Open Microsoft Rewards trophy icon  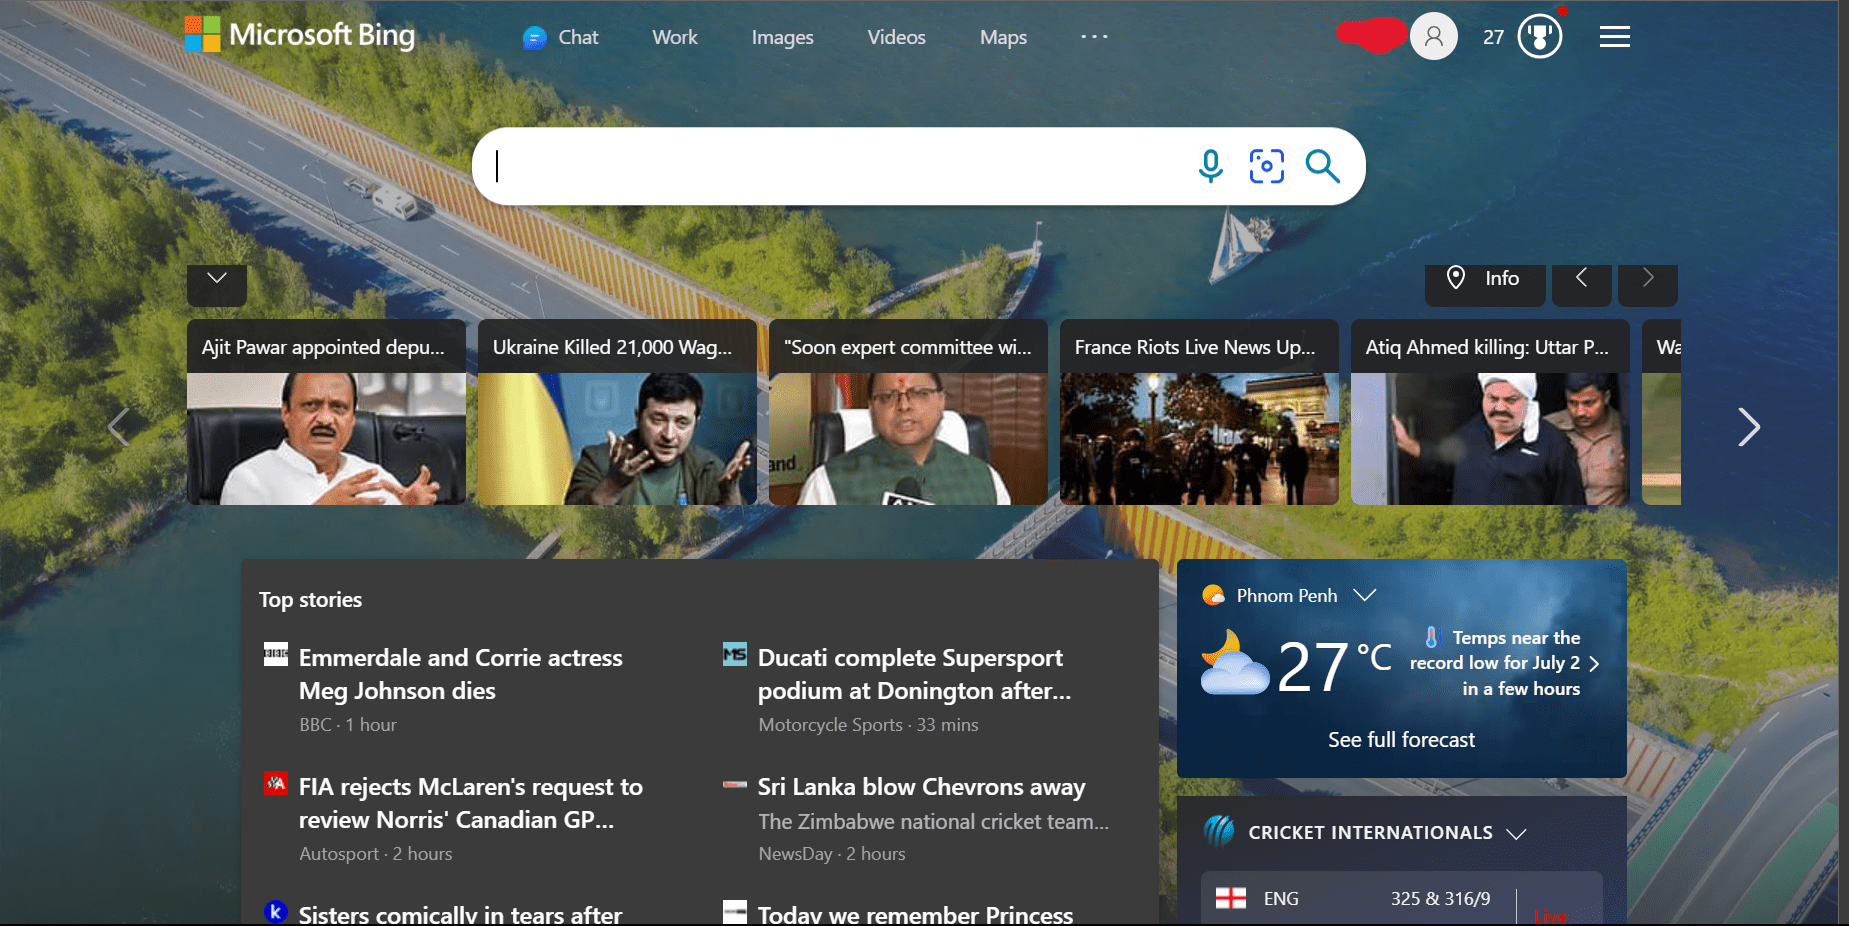[1540, 37]
